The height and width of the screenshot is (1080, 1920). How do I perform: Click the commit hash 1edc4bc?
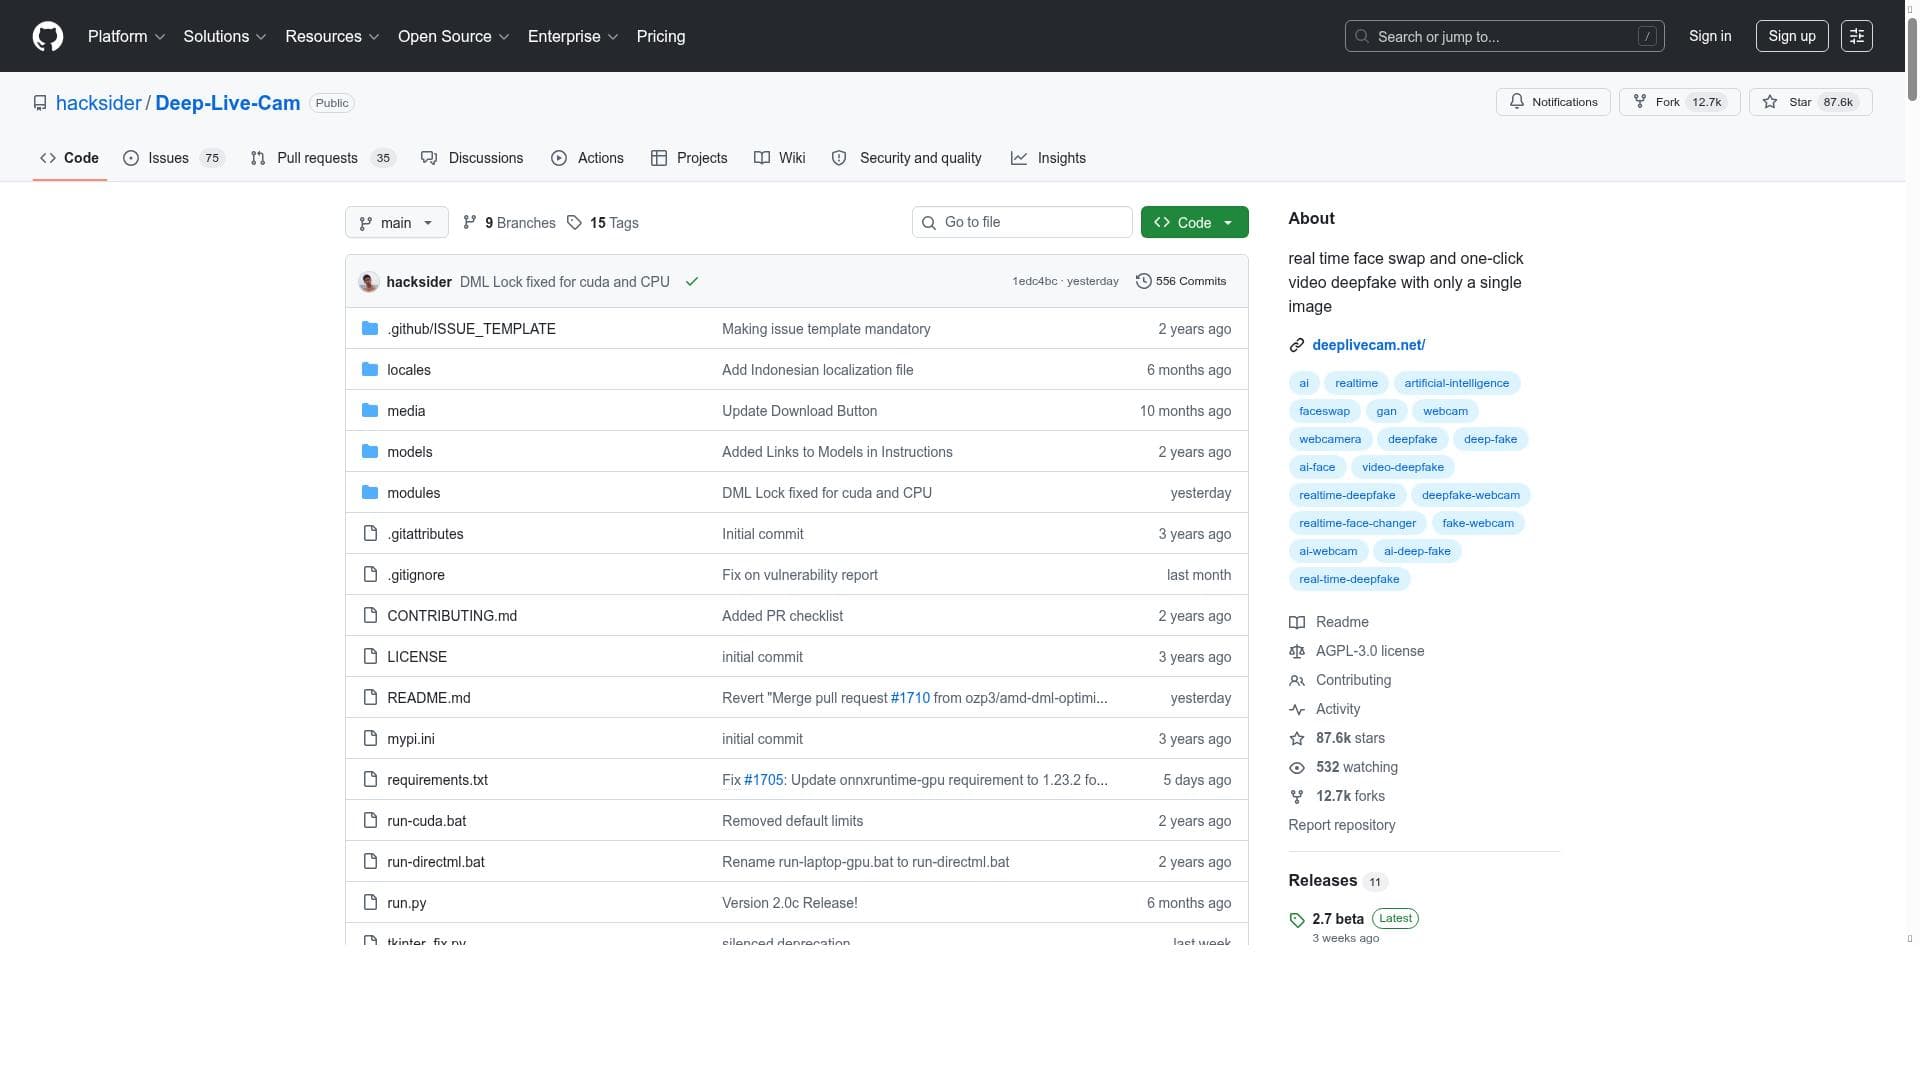click(1034, 282)
